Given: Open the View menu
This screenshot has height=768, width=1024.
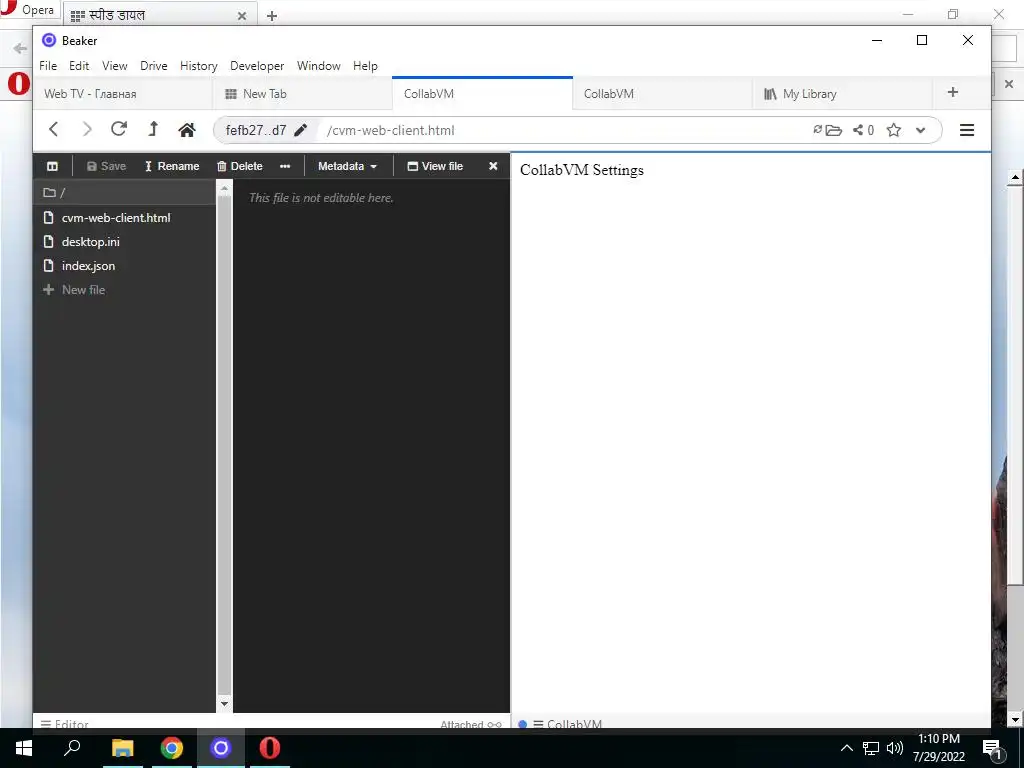Looking at the screenshot, I should tap(114, 66).
